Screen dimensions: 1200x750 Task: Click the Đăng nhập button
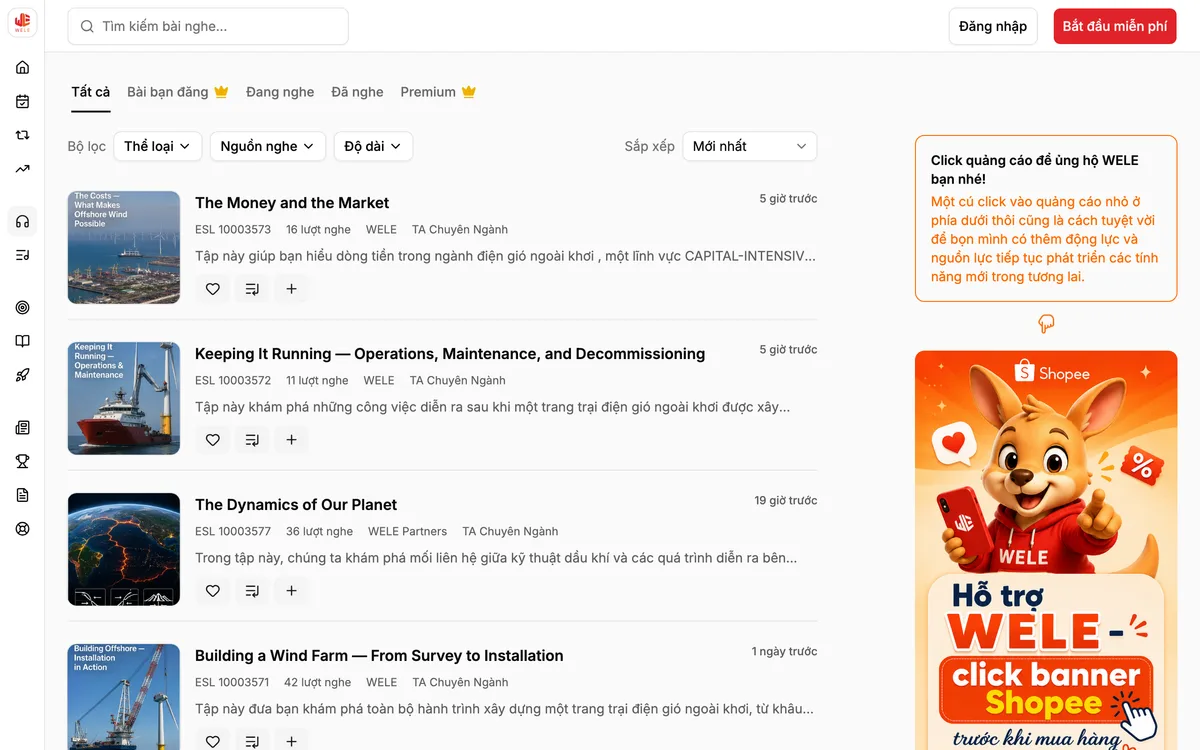[x=993, y=26]
